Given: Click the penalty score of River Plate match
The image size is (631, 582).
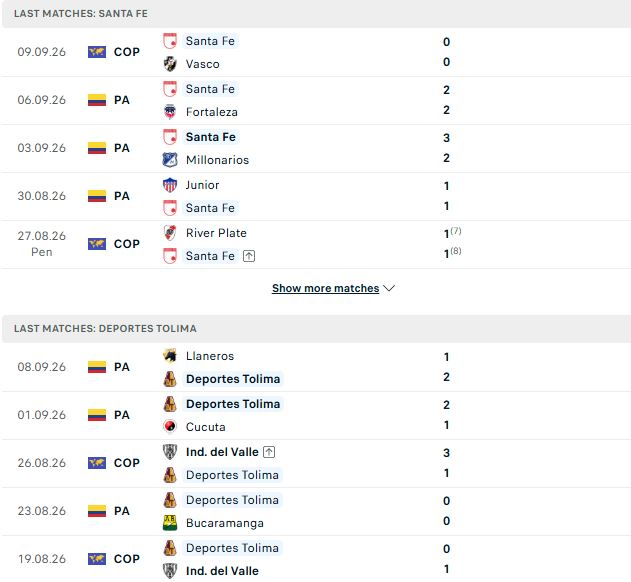Looking at the screenshot, I should 456,231.
